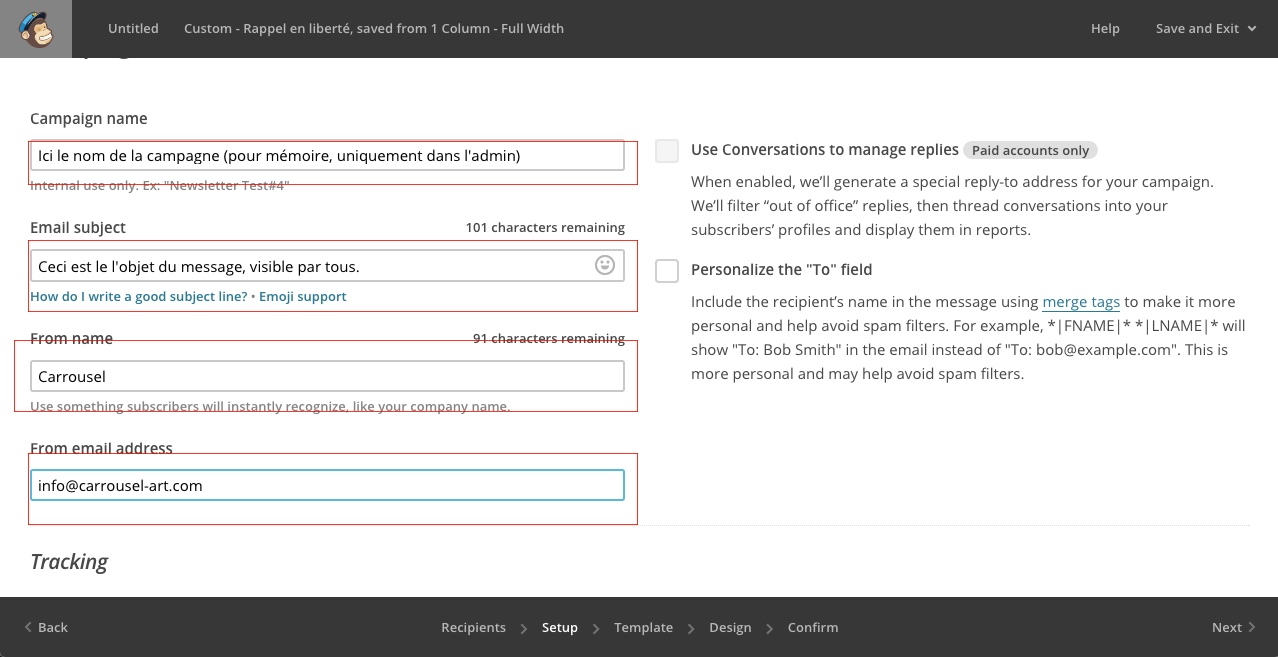Check Personalize the "To" field
Viewport: 1278px width, 657px height.
tap(667, 270)
